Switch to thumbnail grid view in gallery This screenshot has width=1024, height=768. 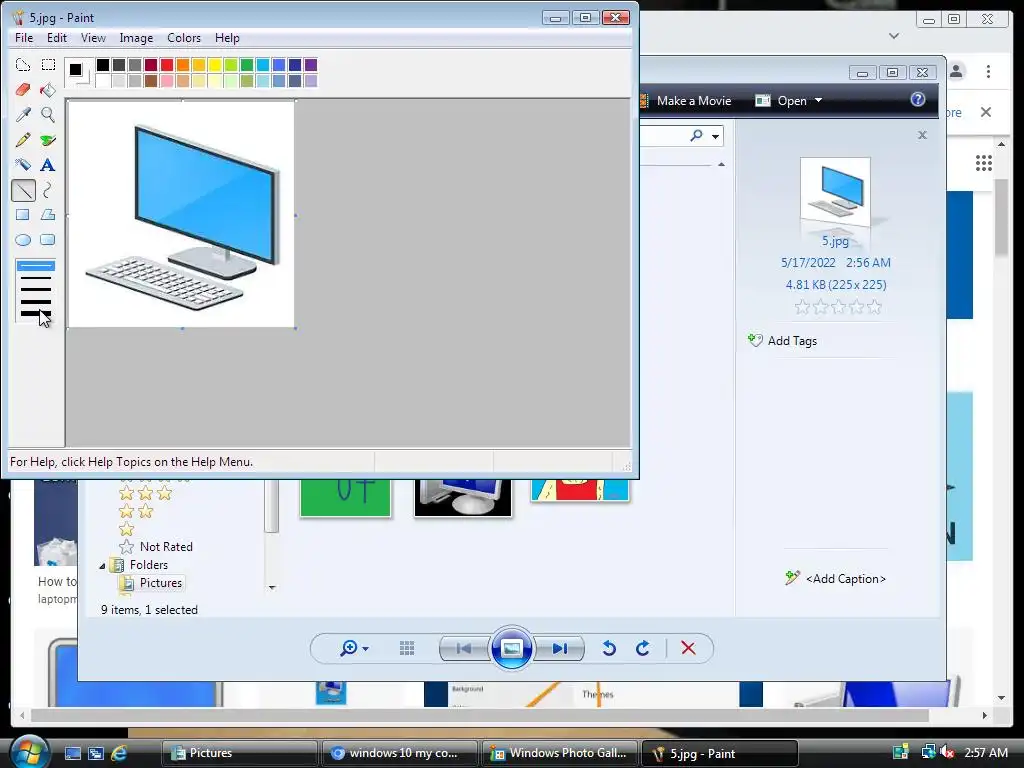click(407, 648)
